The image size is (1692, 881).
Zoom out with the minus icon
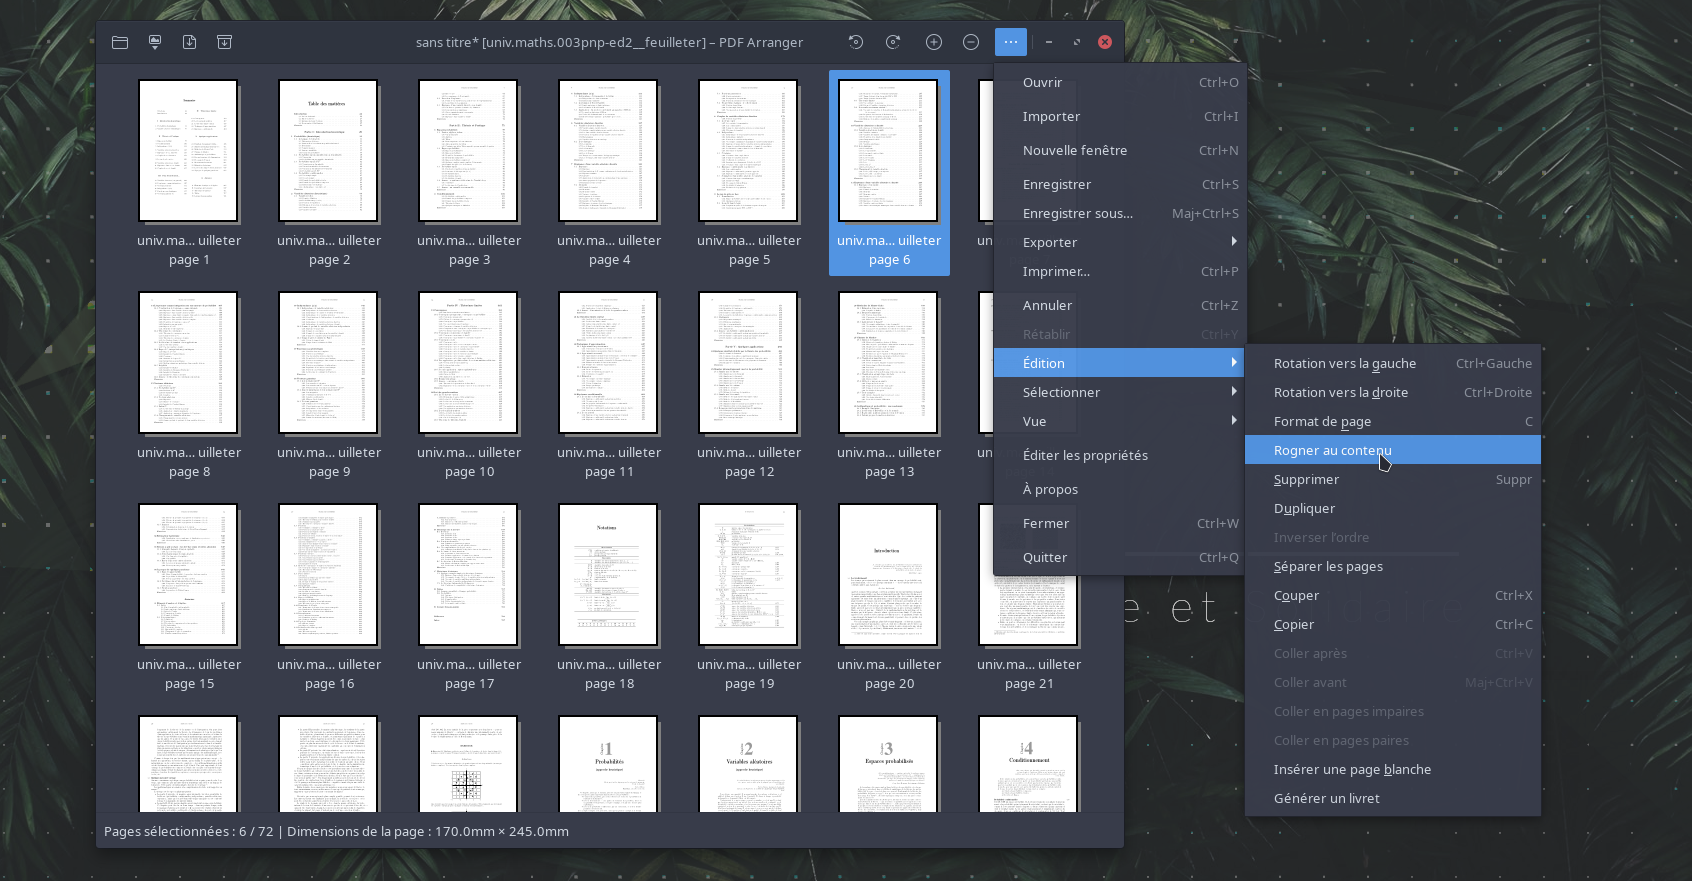[971, 42]
